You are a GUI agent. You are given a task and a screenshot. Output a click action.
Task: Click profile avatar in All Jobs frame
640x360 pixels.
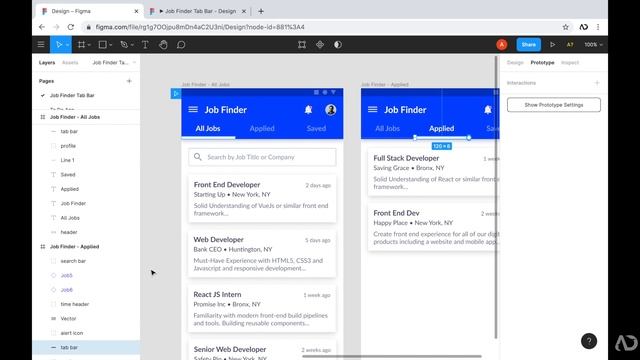[x=331, y=109]
